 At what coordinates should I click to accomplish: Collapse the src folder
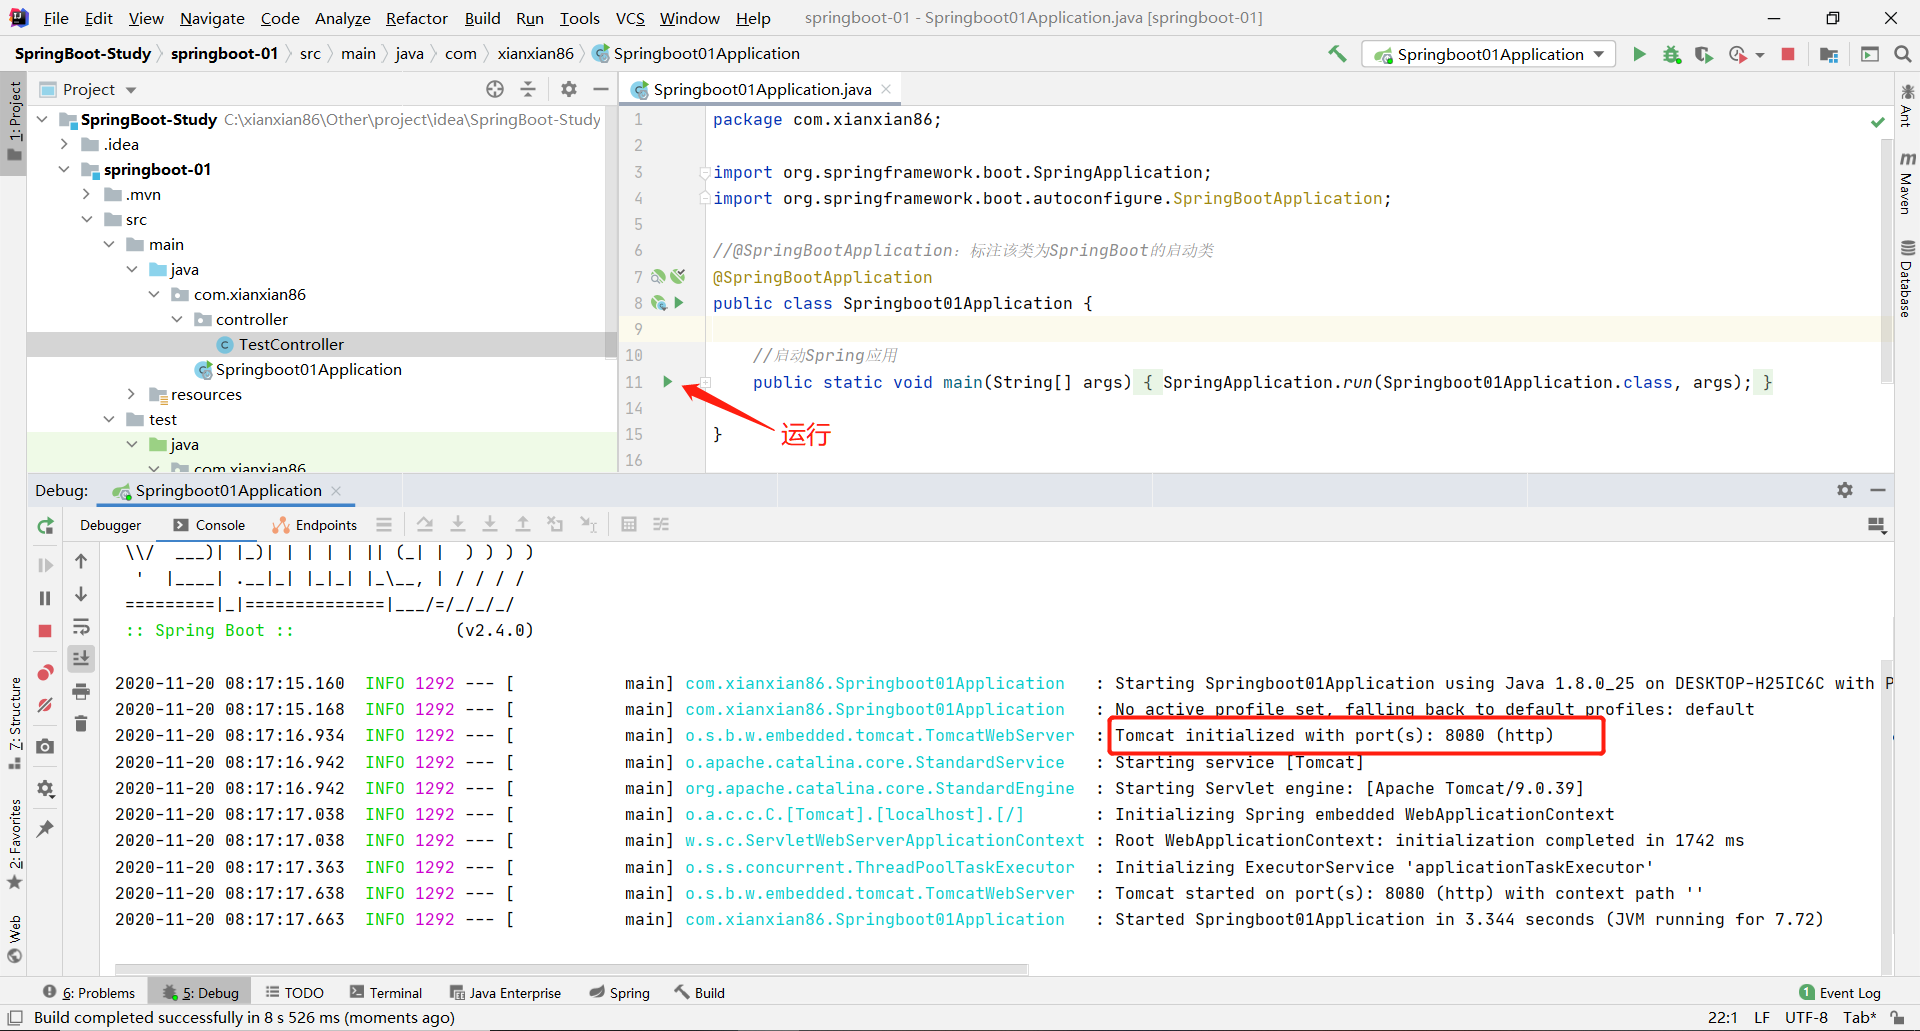[x=86, y=219]
